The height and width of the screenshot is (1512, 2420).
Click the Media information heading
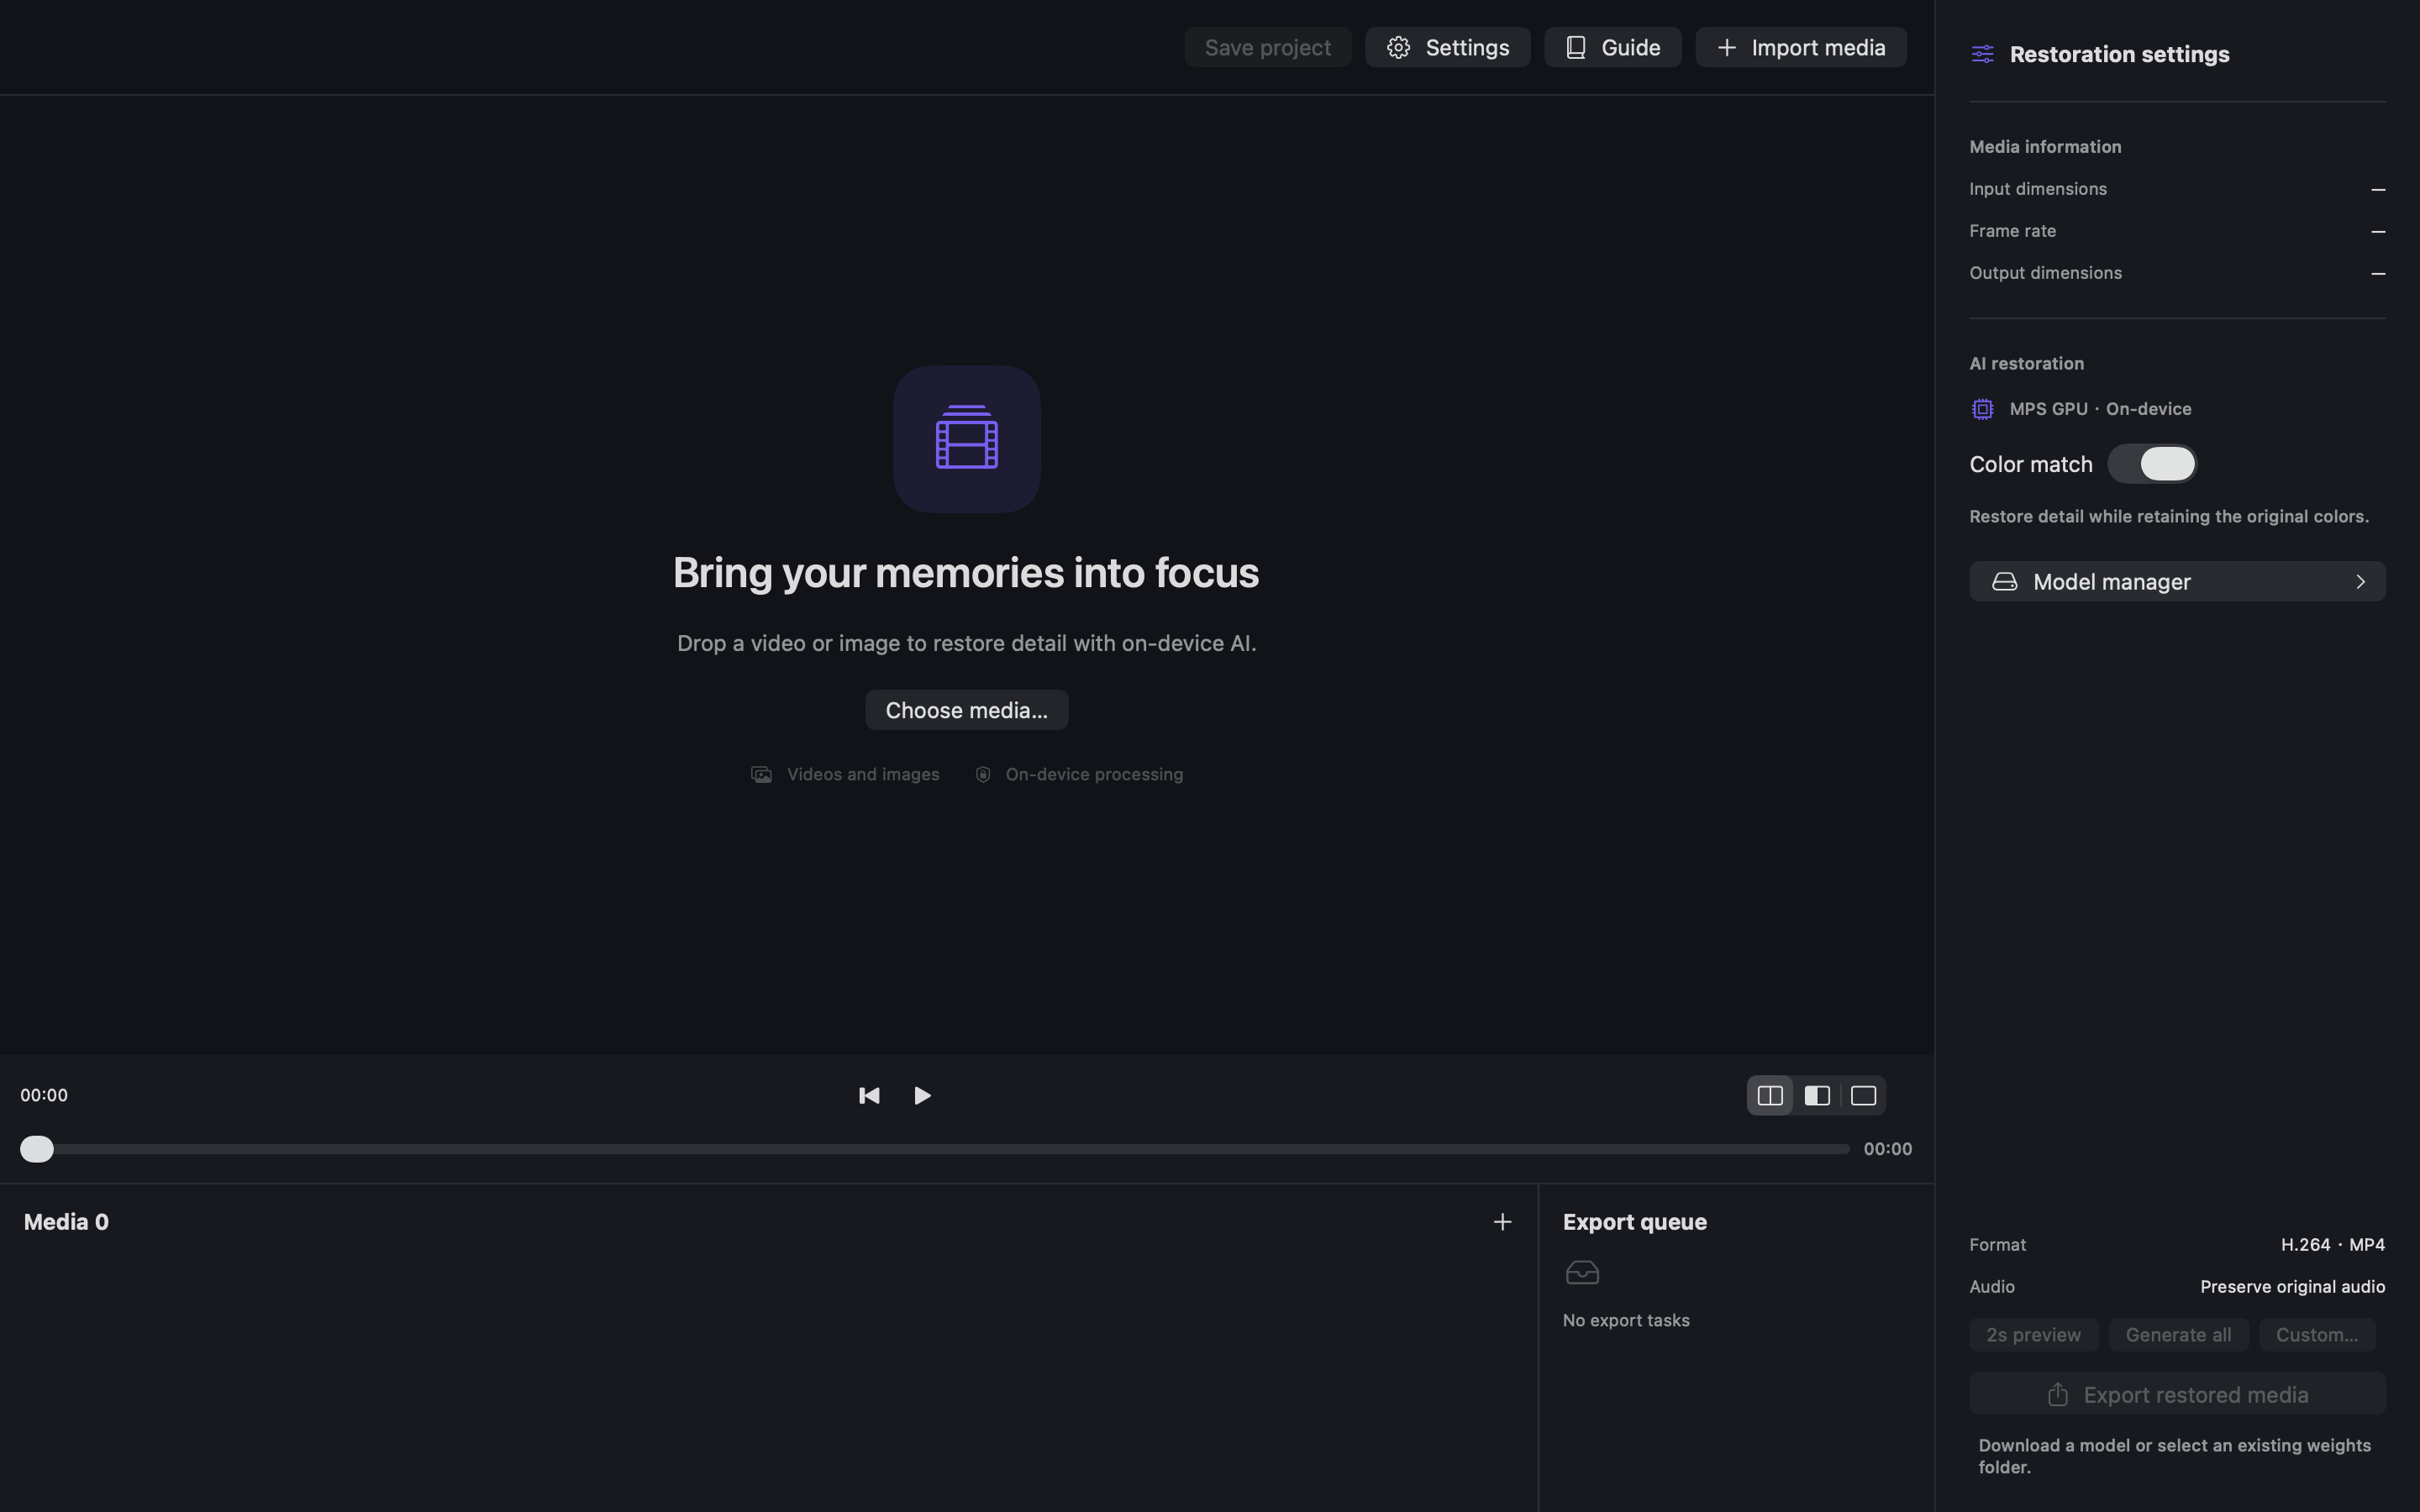(2045, 147)
